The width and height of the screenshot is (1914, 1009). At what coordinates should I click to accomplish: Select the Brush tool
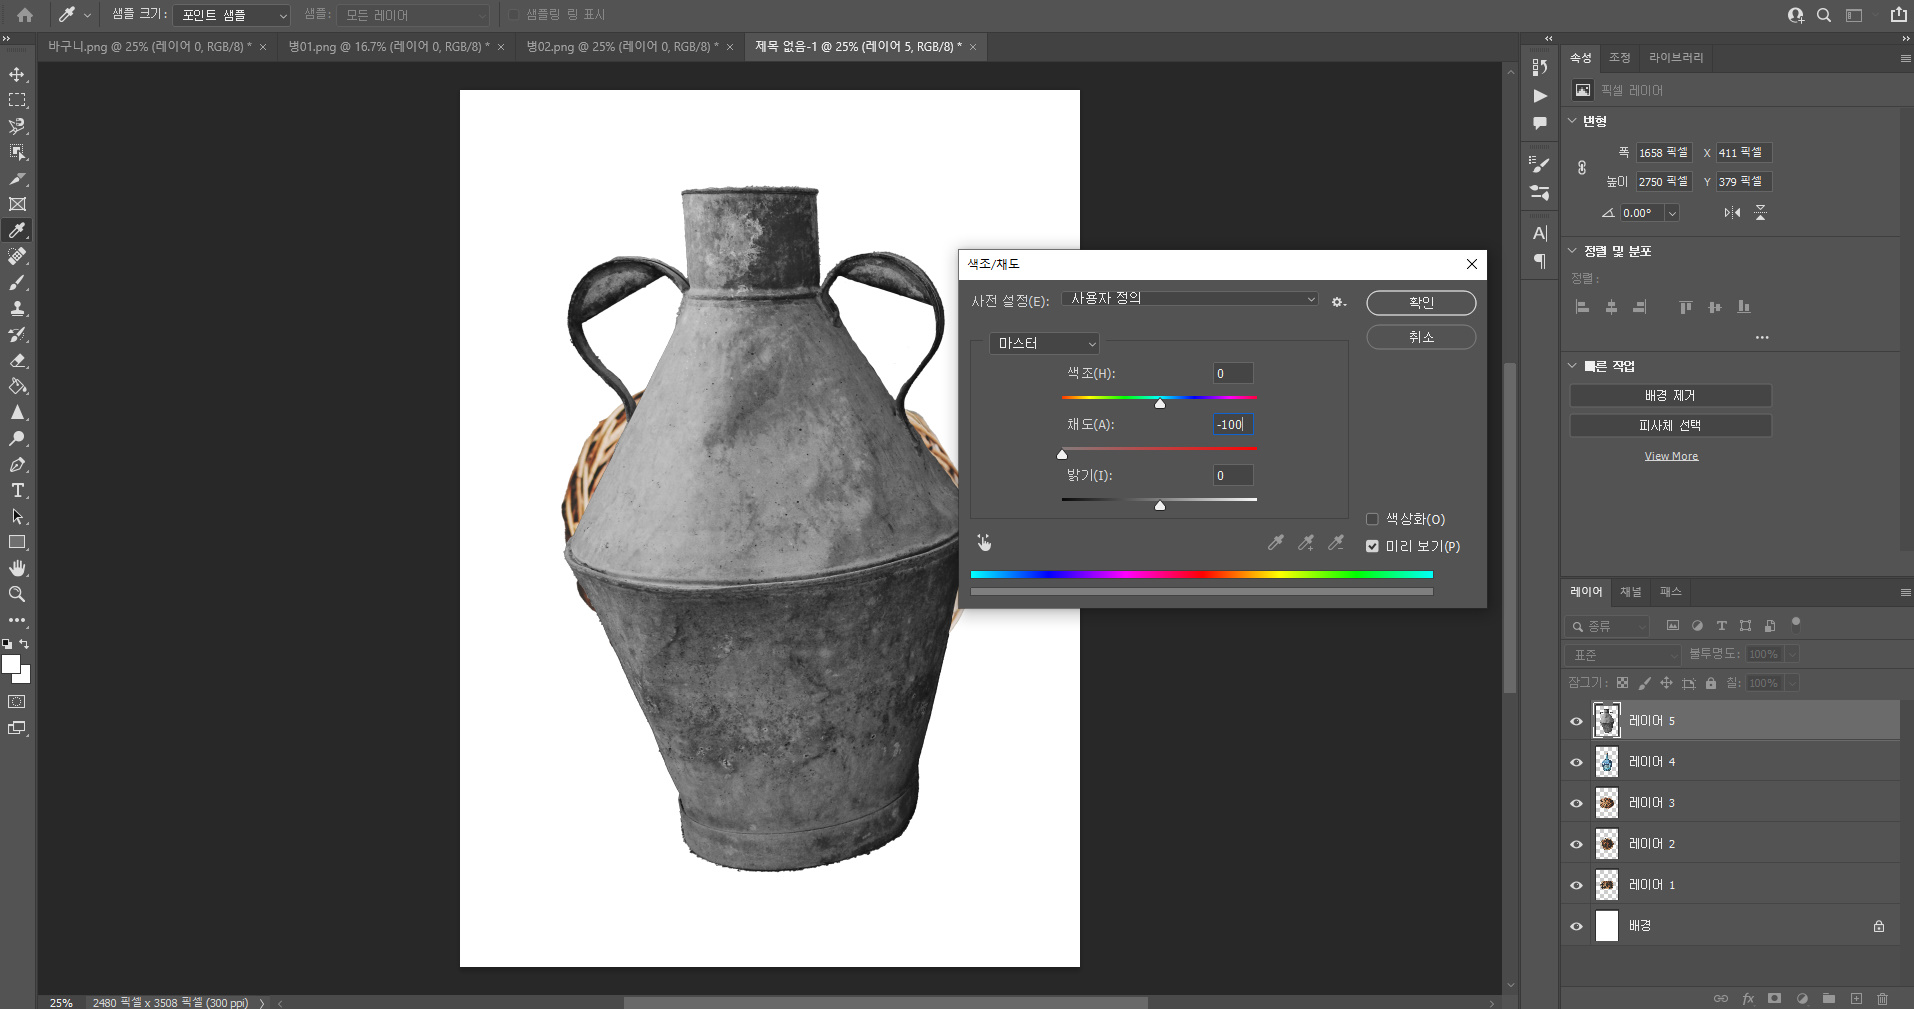click(x=17, y=283)
